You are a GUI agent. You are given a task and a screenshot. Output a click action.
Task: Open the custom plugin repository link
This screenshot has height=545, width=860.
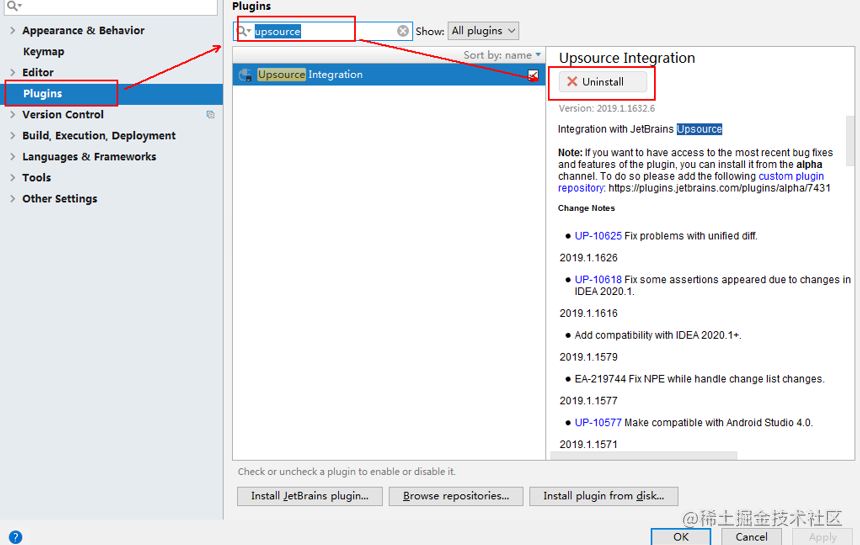(791, 176)
